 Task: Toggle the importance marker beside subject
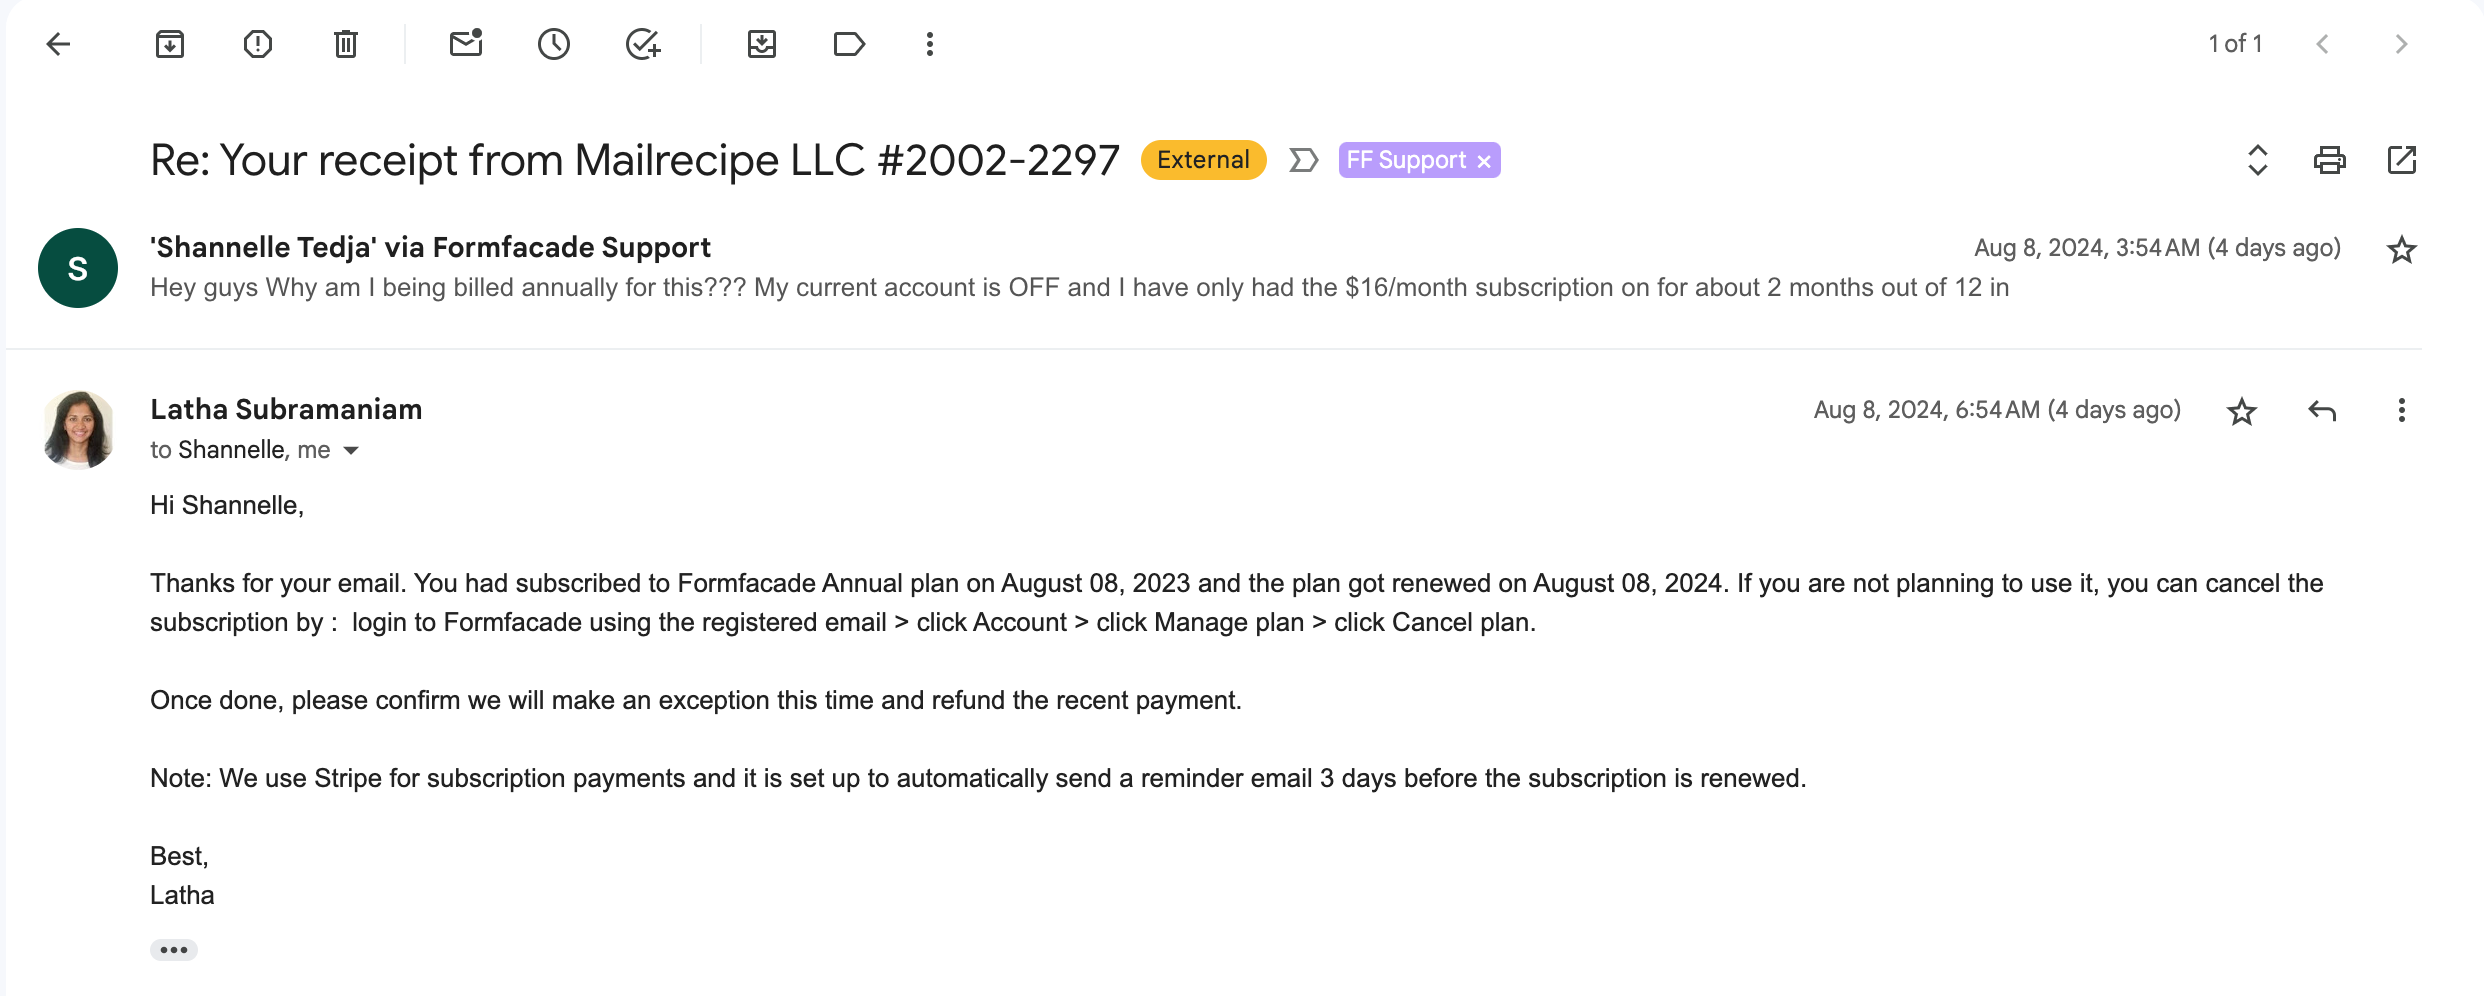(1303, 160)
